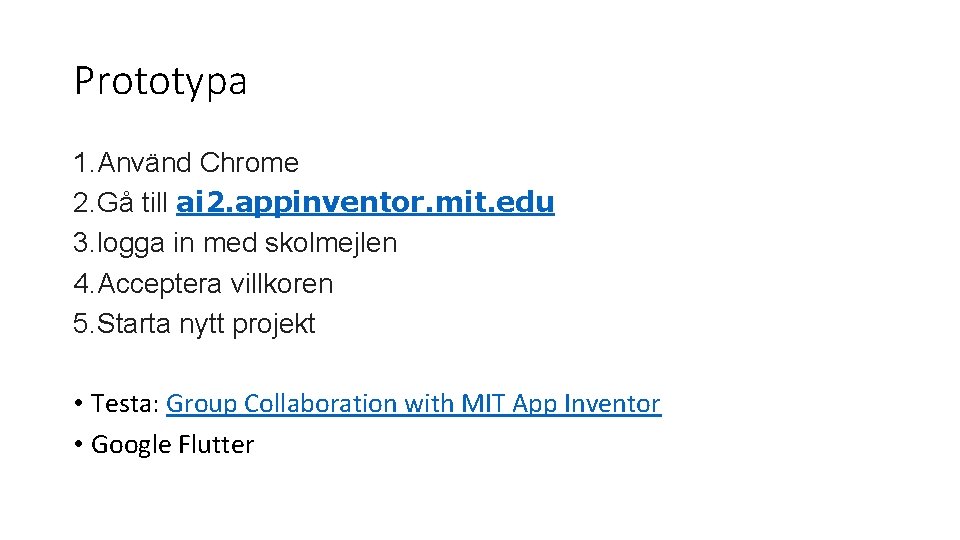Click the list number 3 marker
The height and width of the screenshot is (540, 960).
pos(80,243)
